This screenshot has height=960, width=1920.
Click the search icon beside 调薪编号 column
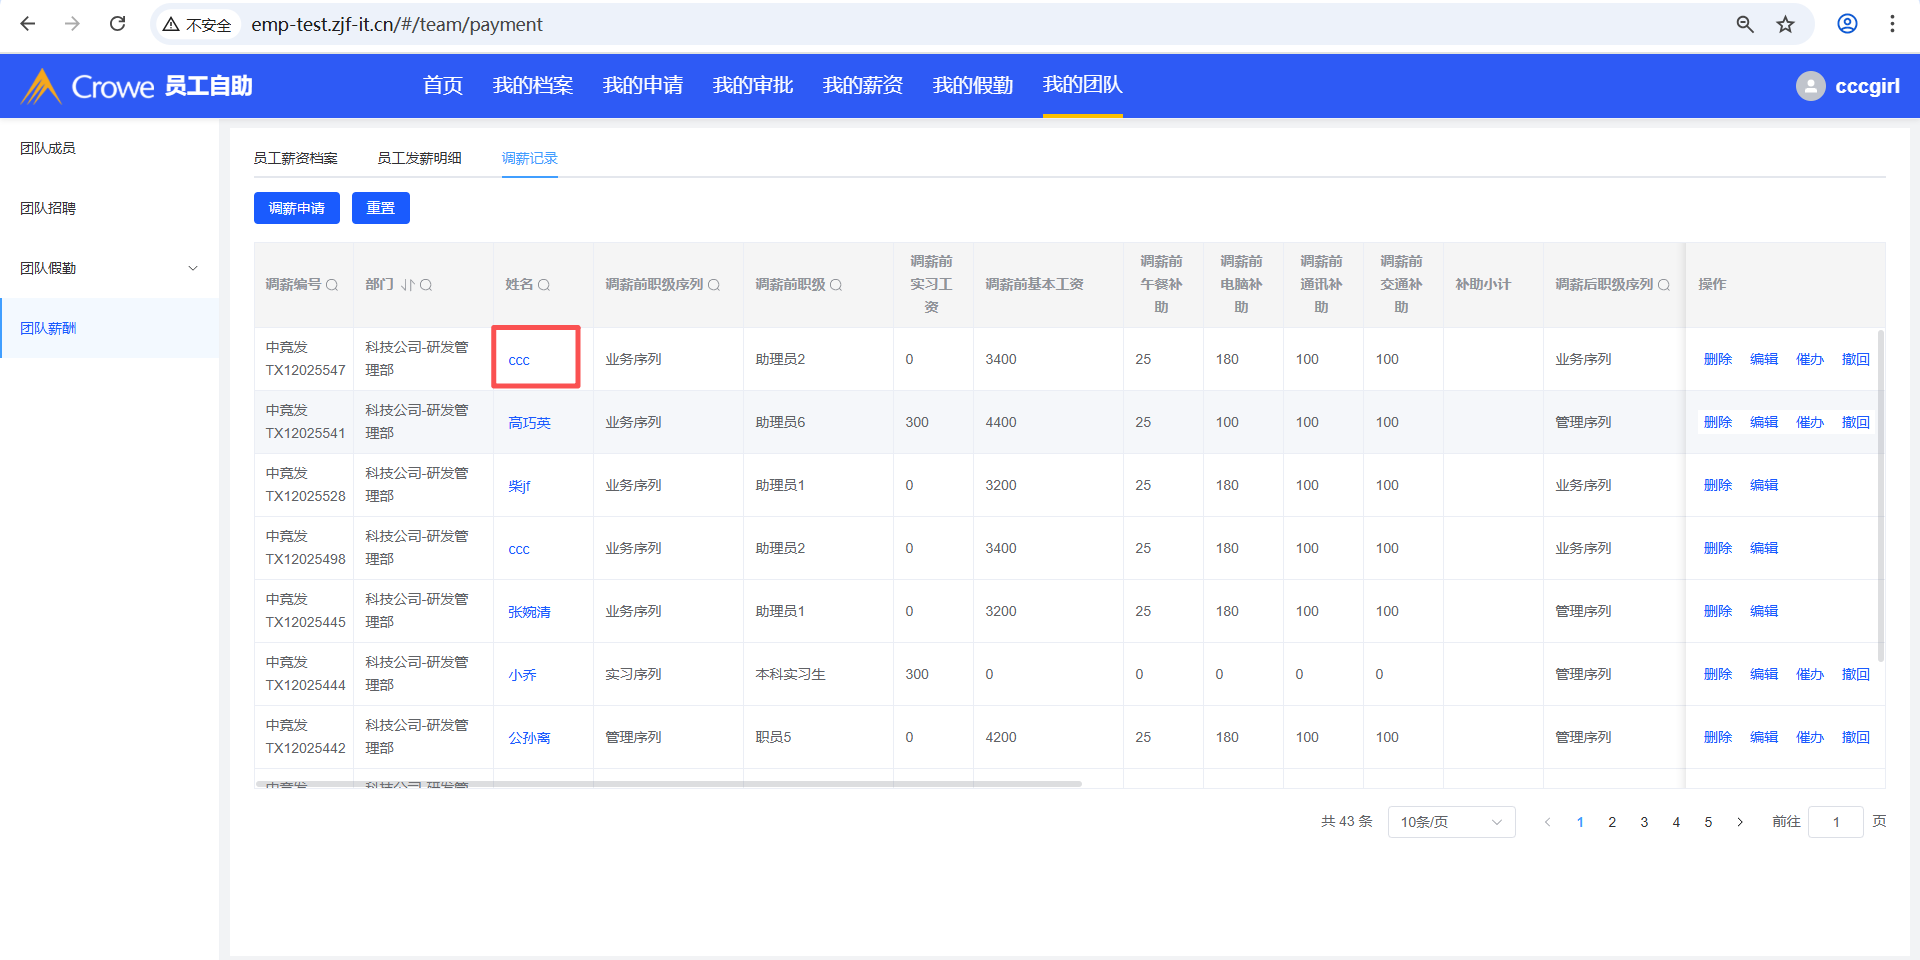332,285
